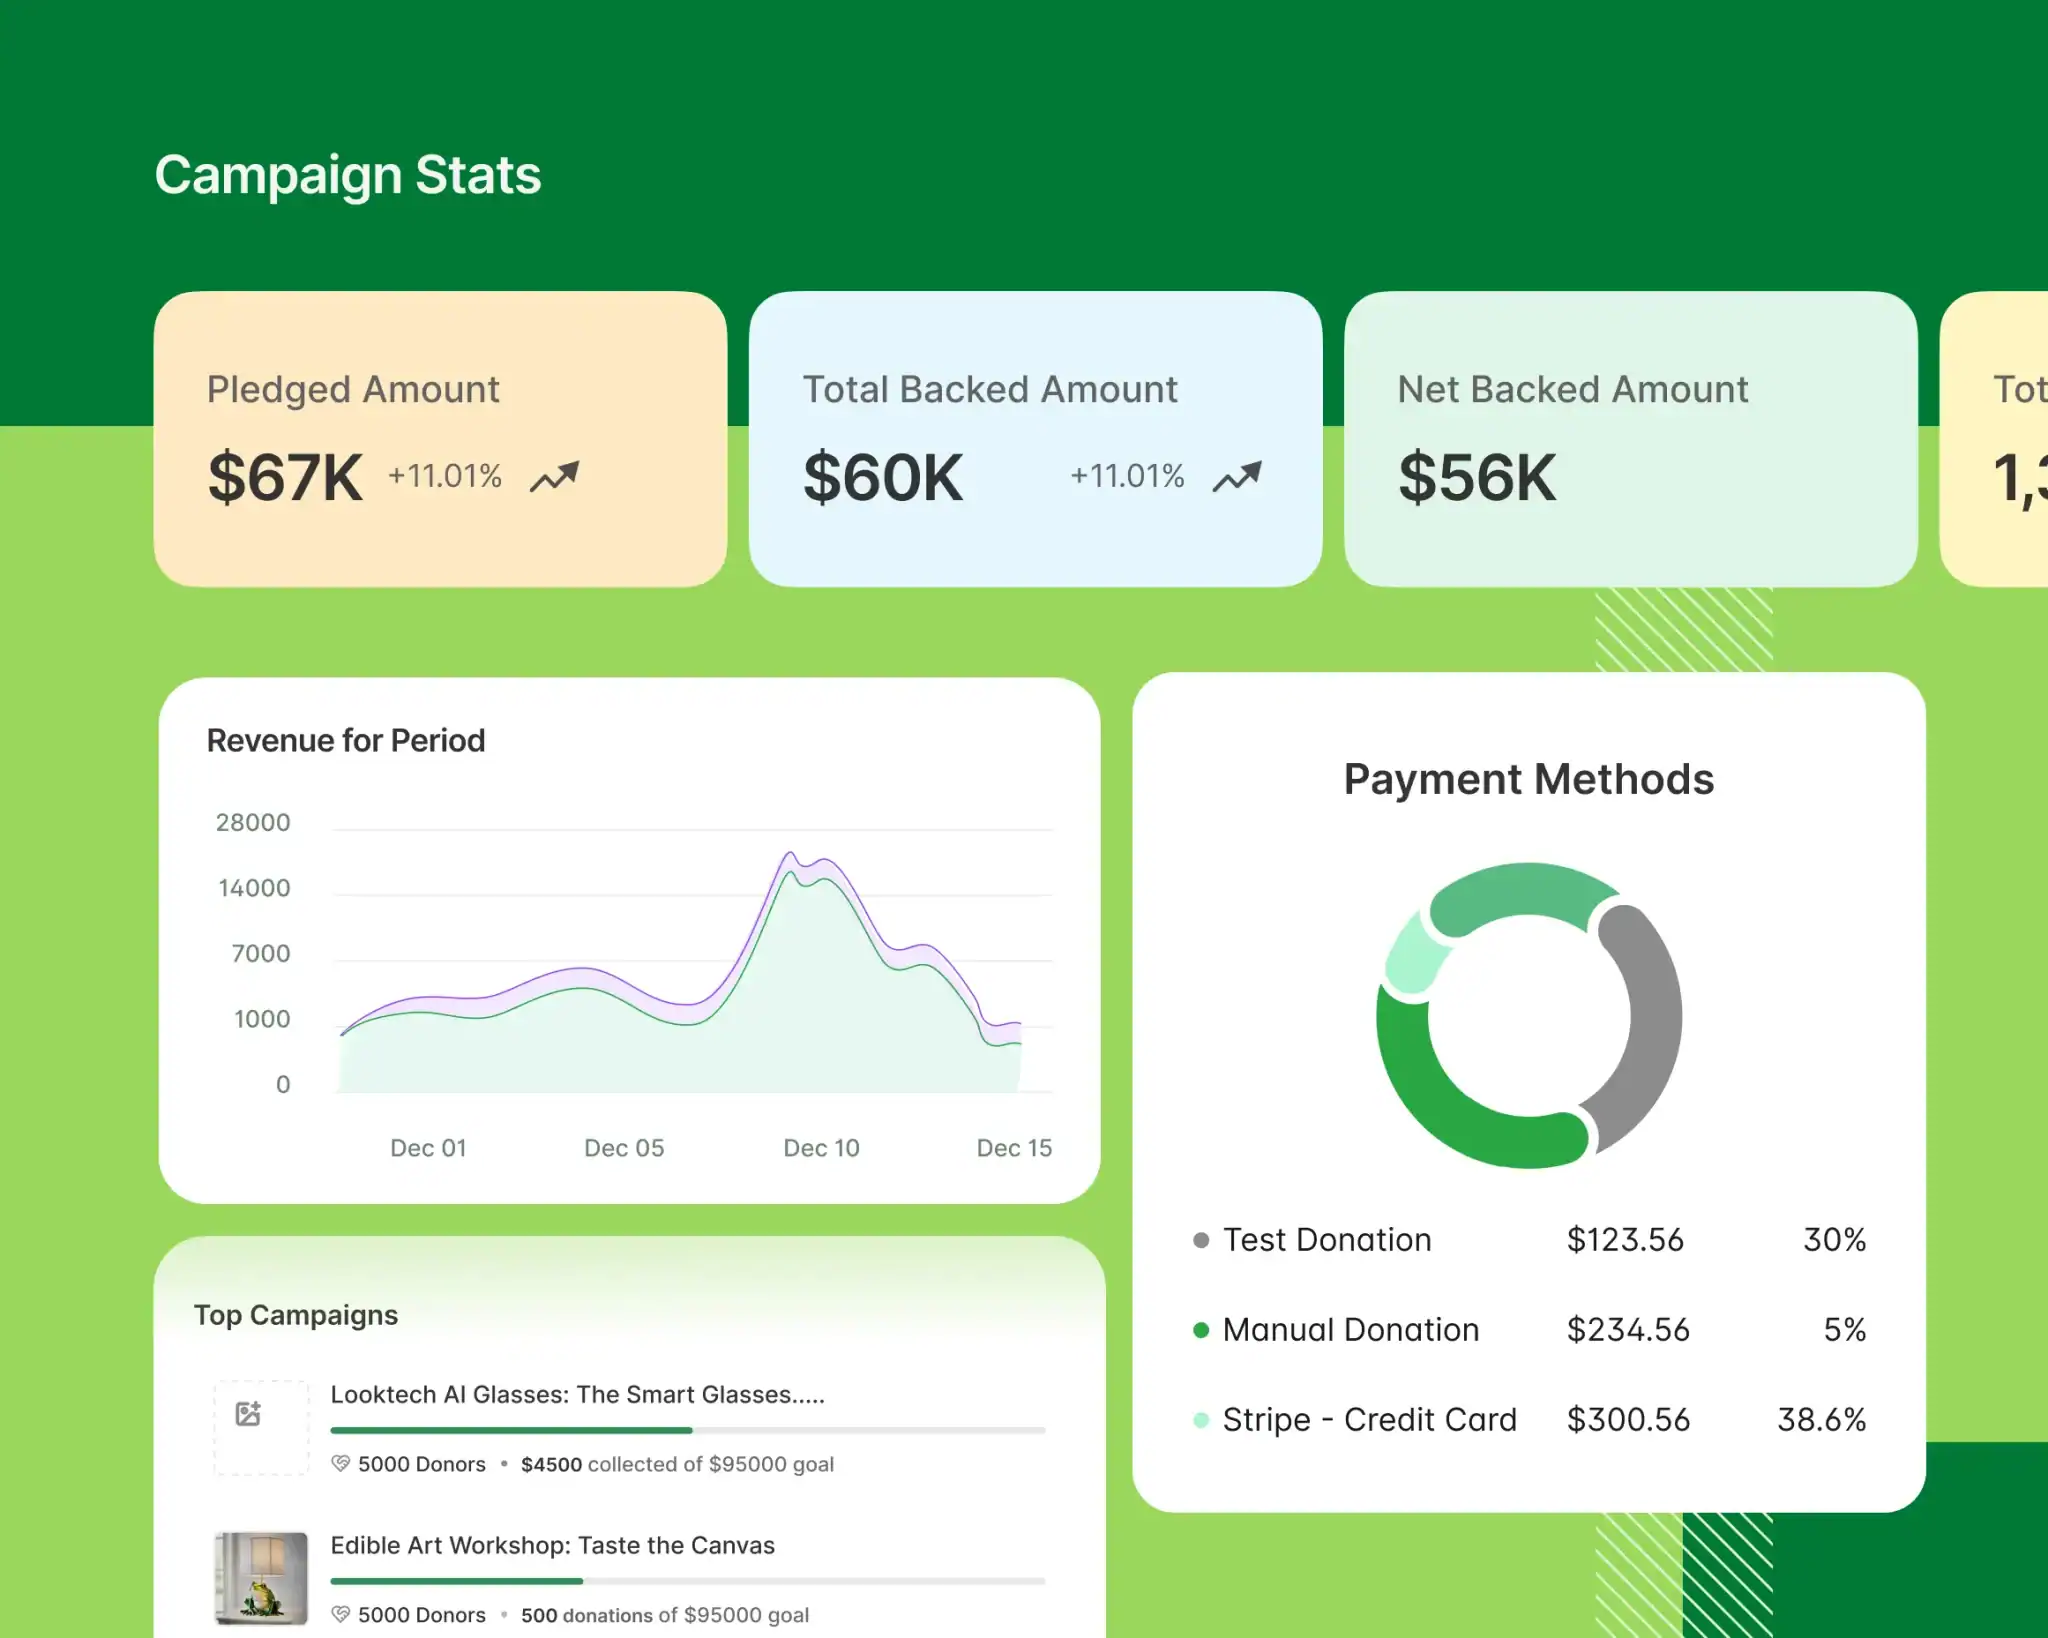Open the Edible Art Workshop thumbnail image
This screenshot has height=1638, width=2048.
[261, 1578]
